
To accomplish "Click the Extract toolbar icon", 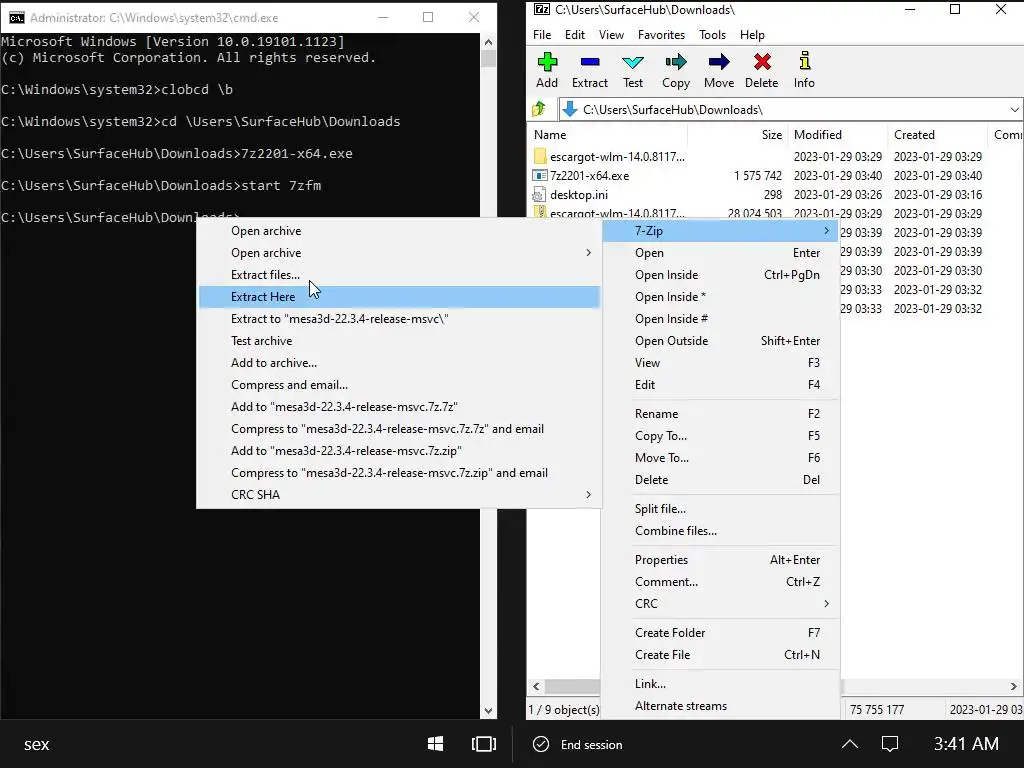I will point(590,63).
